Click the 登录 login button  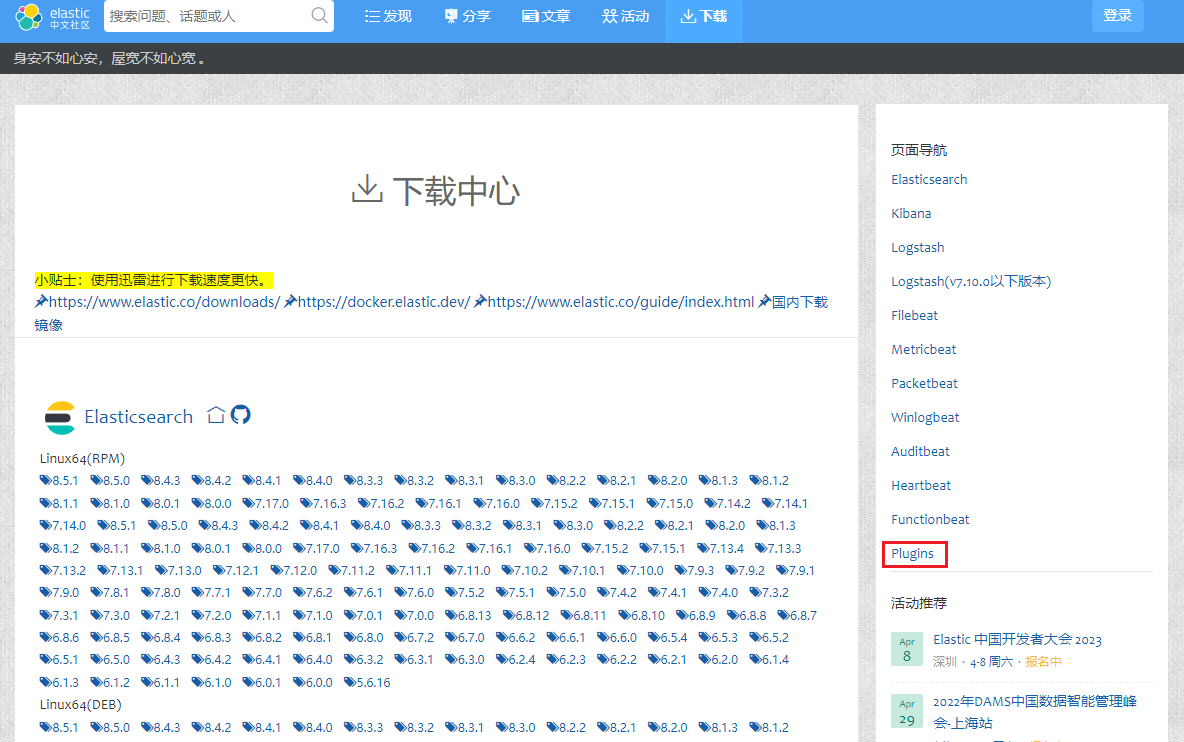[1118, 16]
